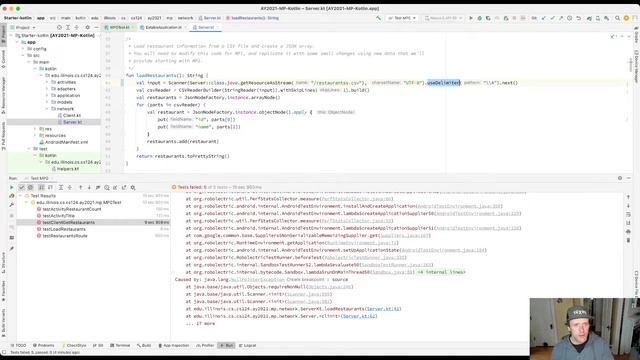The image size is (640, 360).
Task: Start debugging with the green bug icon
Action: tap(480, 18)
